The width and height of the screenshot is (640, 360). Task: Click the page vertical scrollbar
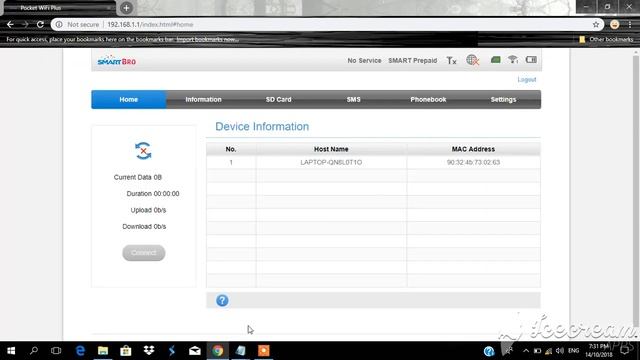tap(636, 190)
